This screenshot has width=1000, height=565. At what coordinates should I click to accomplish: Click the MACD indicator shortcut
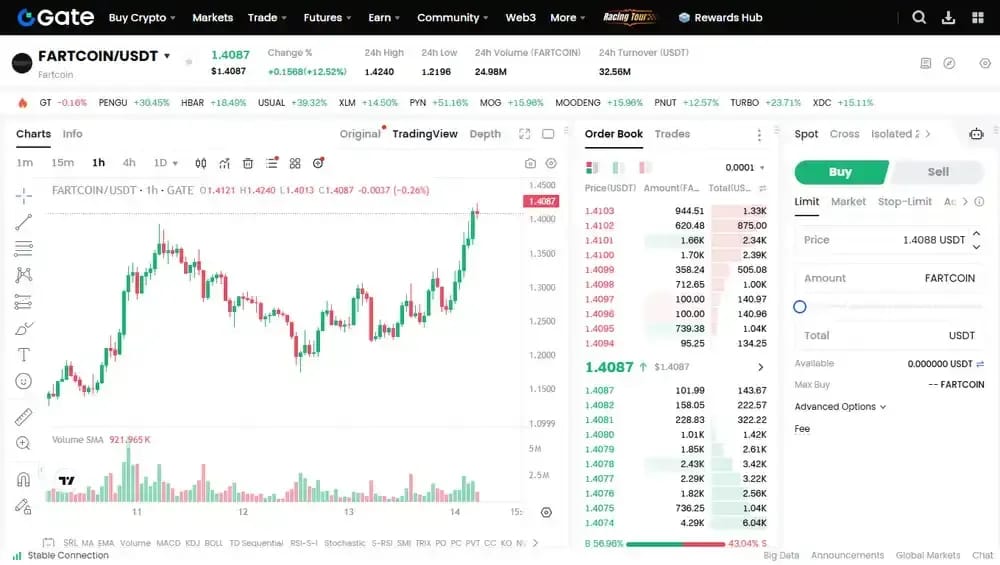coord(168,543)
